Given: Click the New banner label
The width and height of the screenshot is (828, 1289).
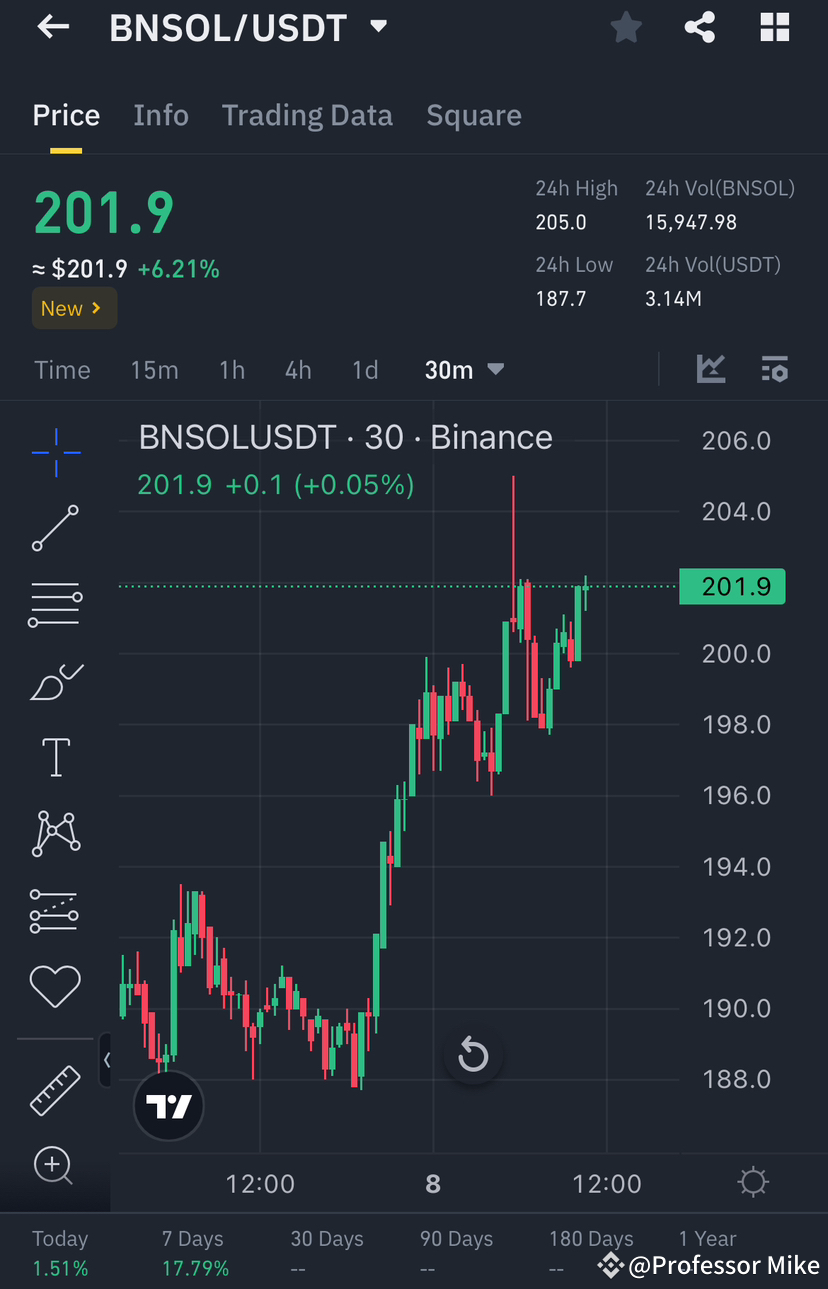Looking at the screenshot, I should 74,308.
